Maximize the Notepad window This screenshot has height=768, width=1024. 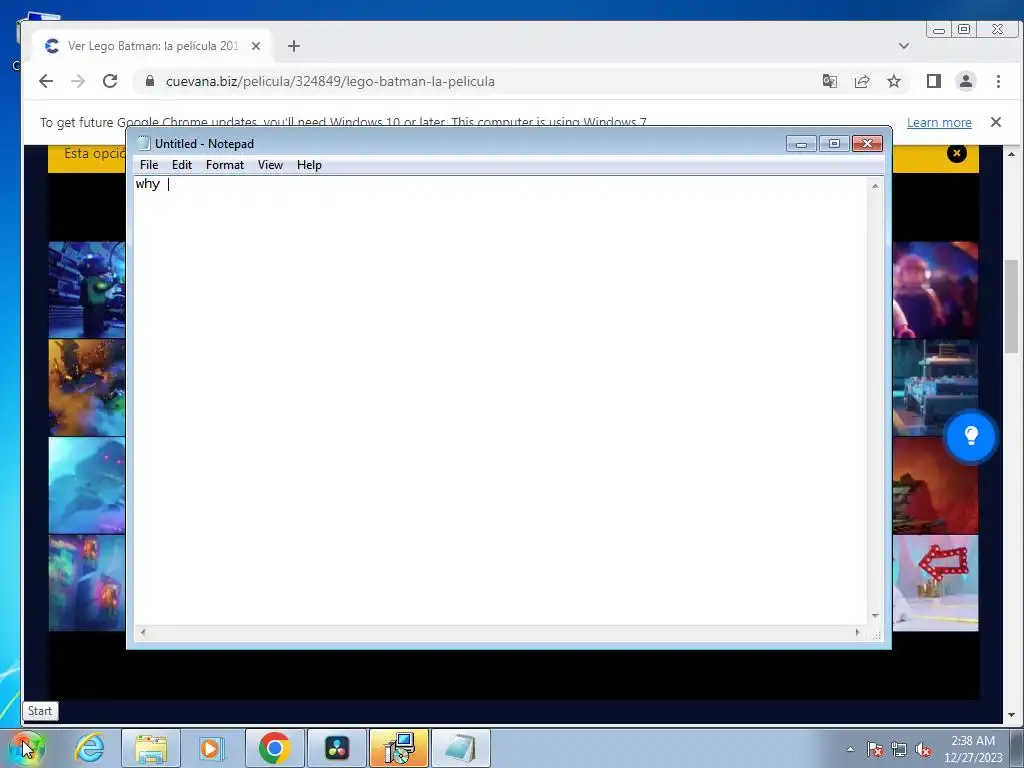pos(834,144)
